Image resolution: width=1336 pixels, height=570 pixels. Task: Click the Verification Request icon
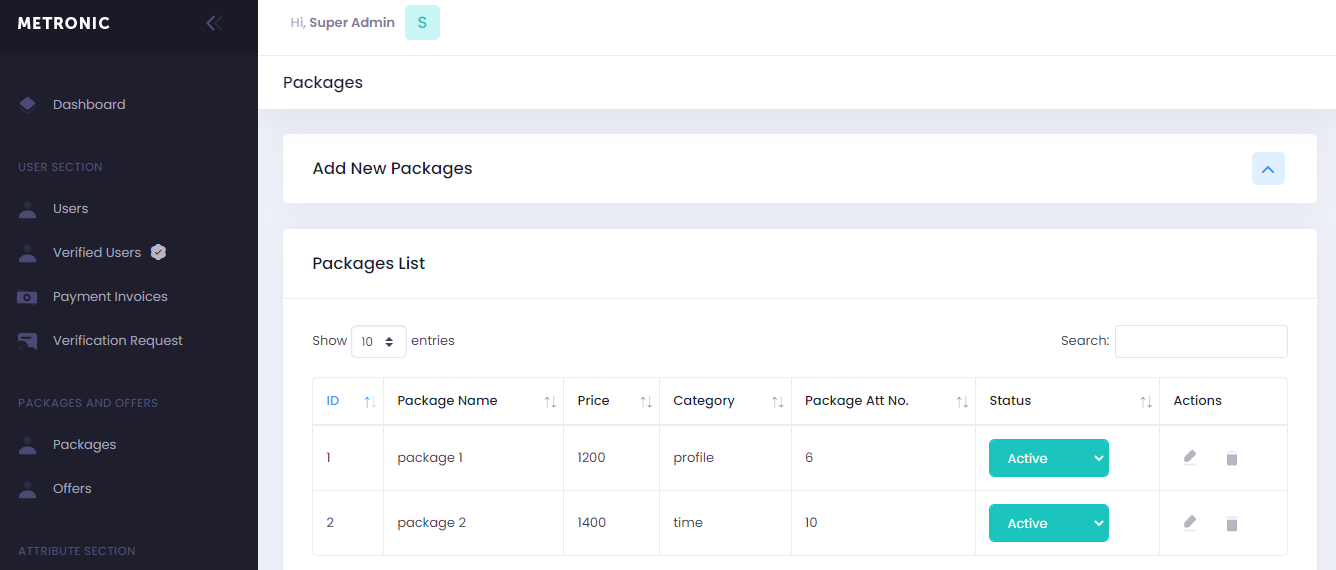28,341
